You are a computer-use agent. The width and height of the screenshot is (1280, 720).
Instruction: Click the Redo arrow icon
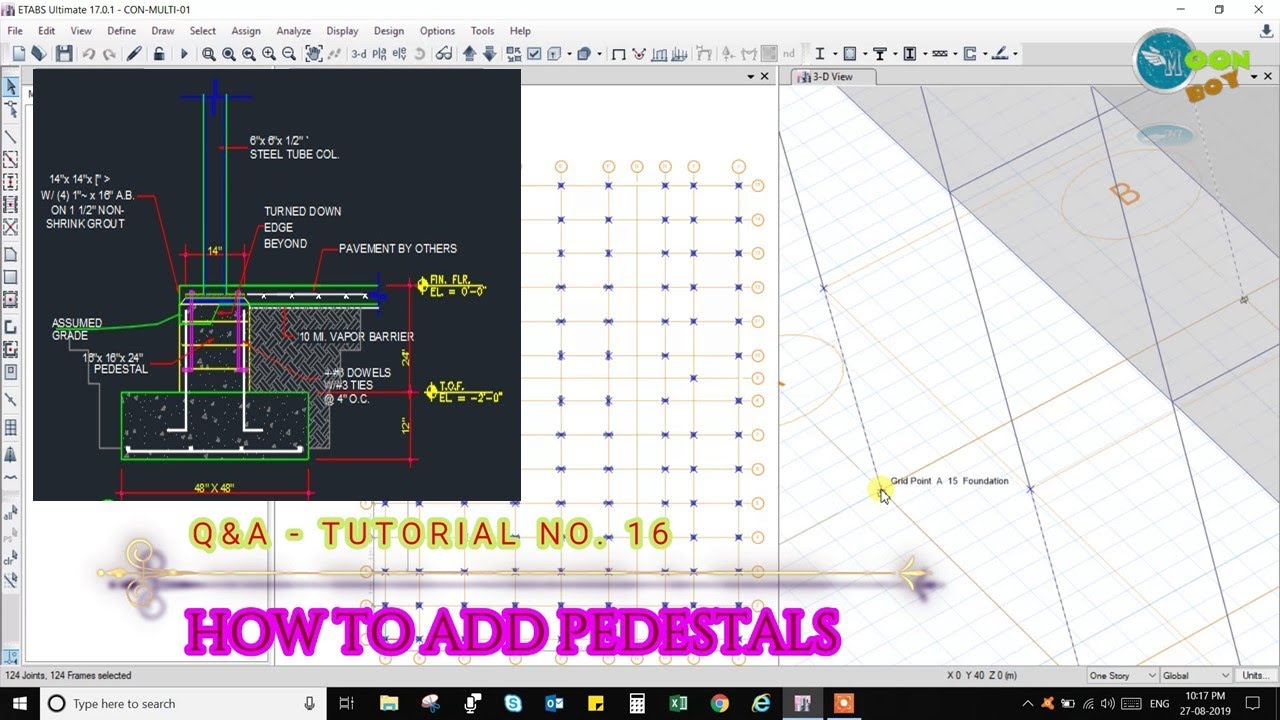109,54
